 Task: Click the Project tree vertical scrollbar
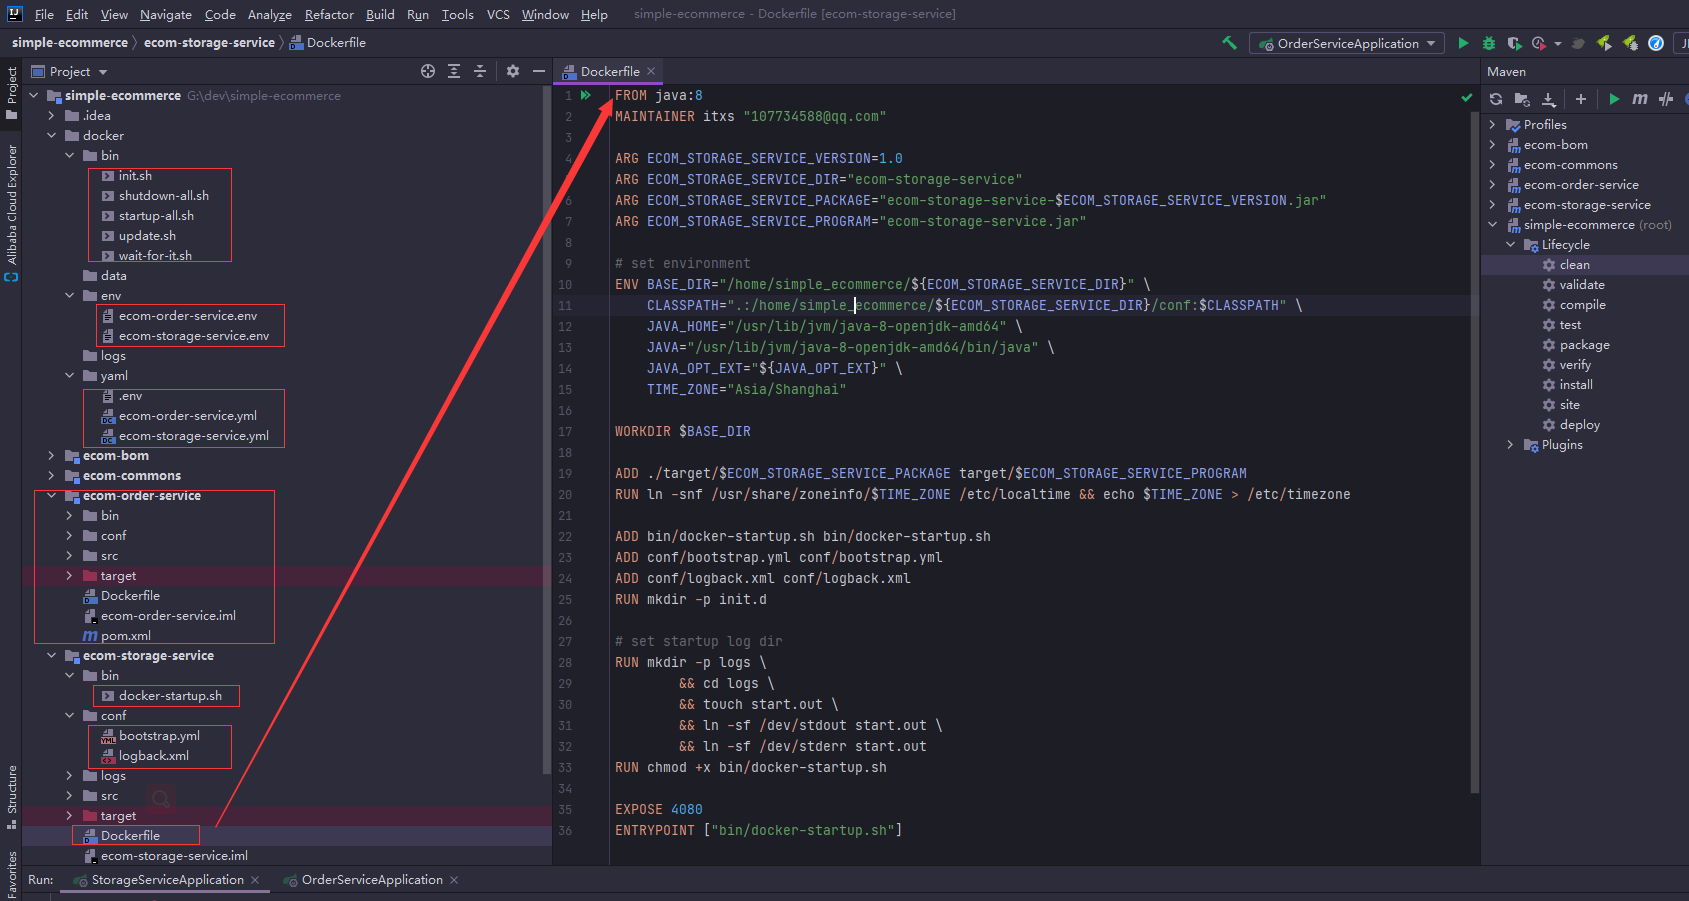click(546, 430)
